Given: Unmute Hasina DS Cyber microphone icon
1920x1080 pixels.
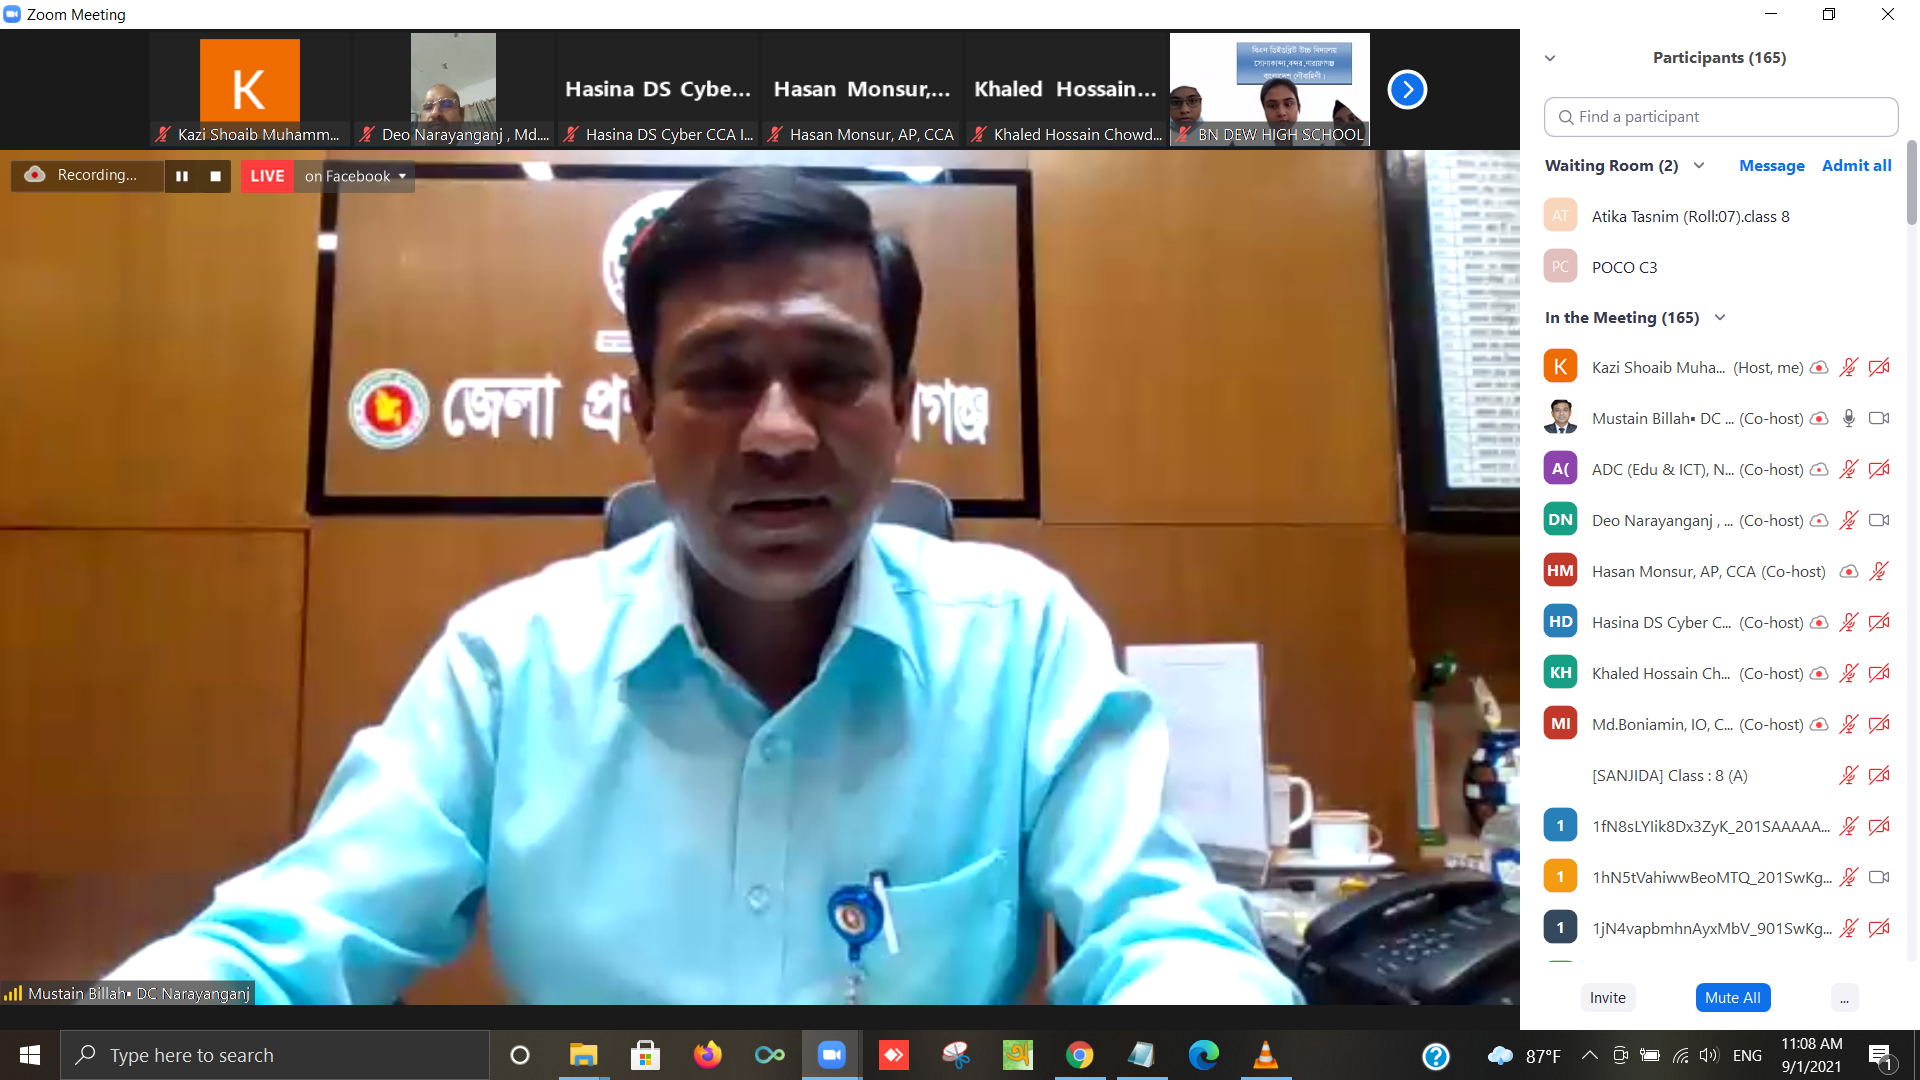Looking at the screenshot, I should pyautogui.click(x=1849, y=623).
